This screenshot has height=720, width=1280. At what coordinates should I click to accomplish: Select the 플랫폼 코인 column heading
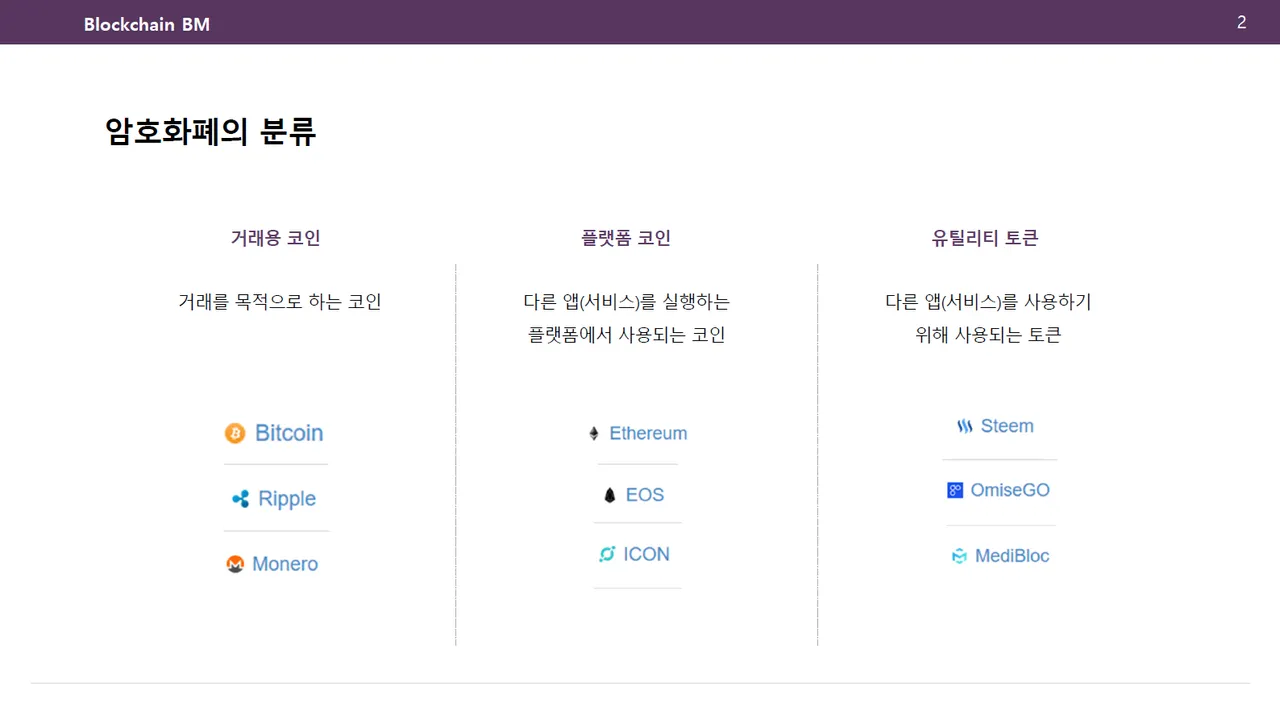(x=626, y=238)
